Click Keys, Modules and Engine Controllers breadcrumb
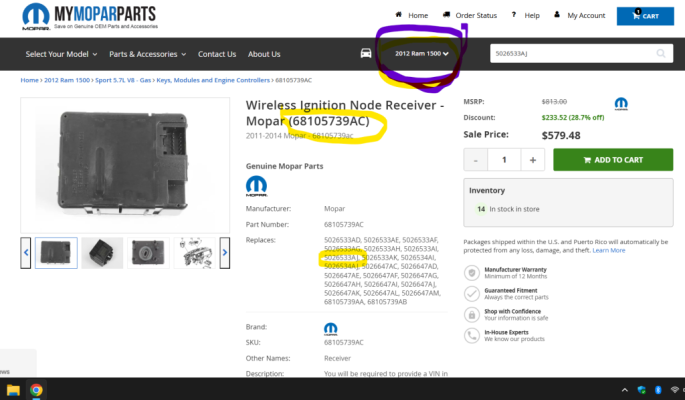This screenshot has width=685, height=400. coord(213,80)
